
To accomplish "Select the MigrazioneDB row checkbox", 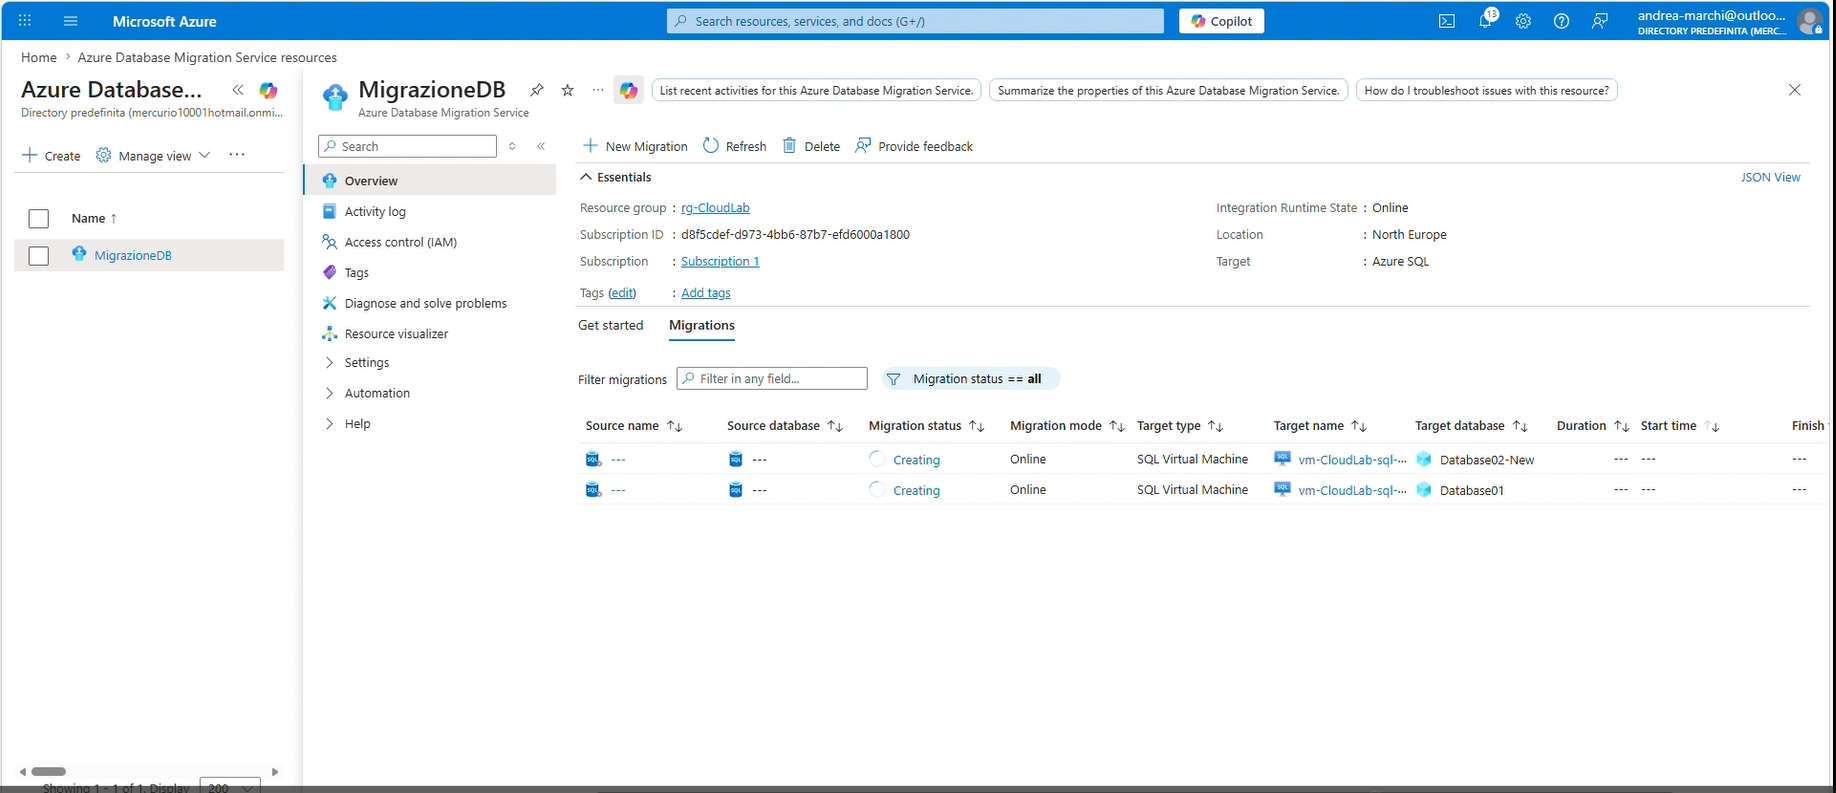I will coord(39,256).
